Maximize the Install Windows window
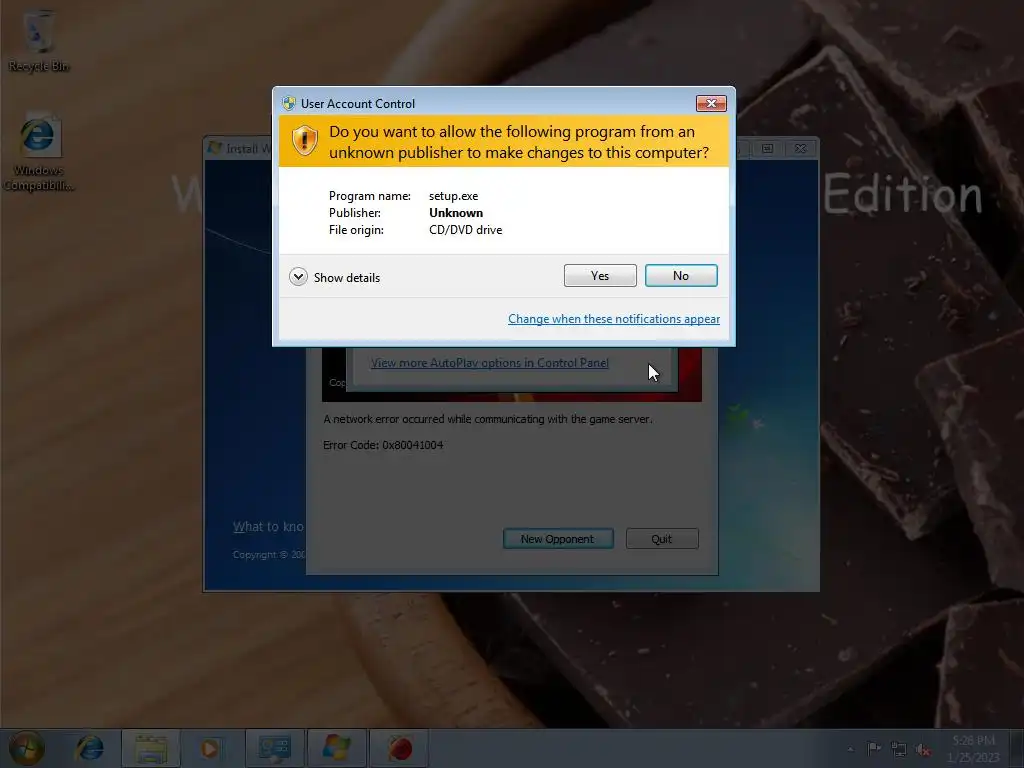 coord(768,149)
